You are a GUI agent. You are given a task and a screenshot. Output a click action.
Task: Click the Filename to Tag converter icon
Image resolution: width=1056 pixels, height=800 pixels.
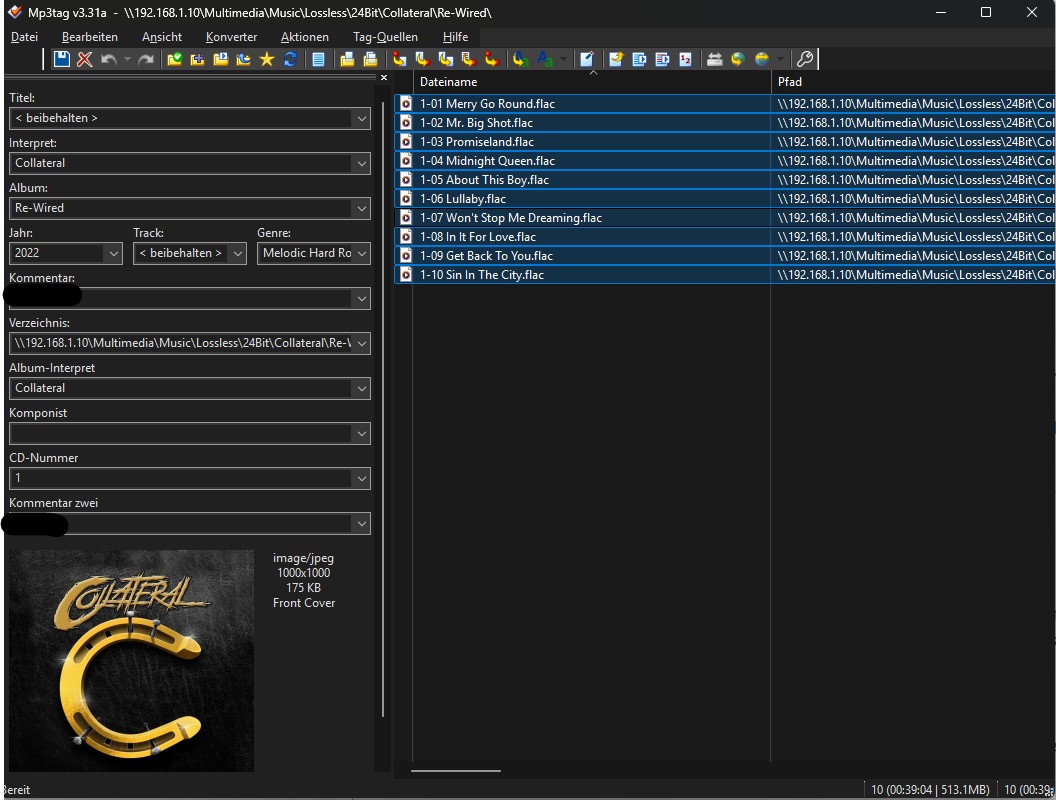pyautogui.click(x=423, y=59)
